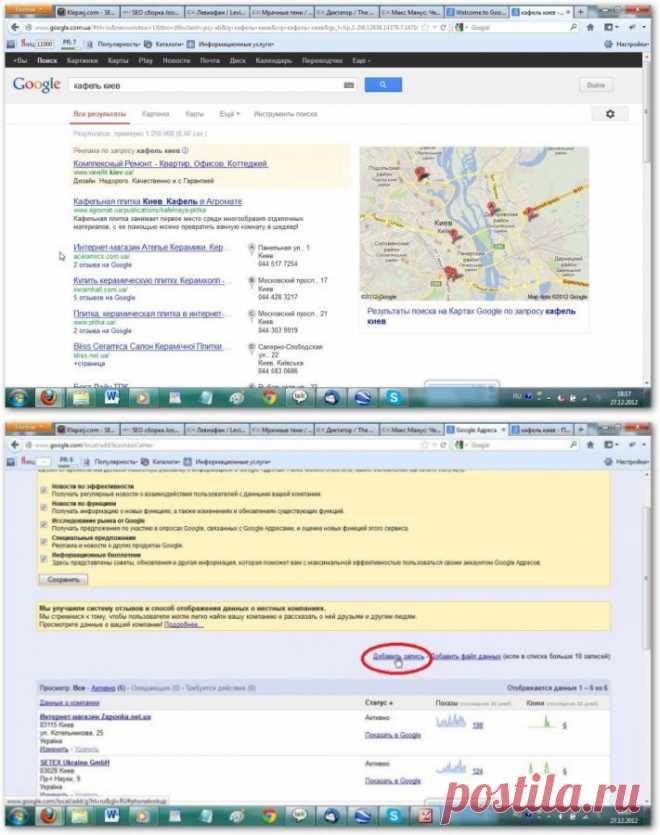This screenshot has width=660, height=835.
Task: Uncheck Специальные предложения checkbox
Action: [44, 541]
